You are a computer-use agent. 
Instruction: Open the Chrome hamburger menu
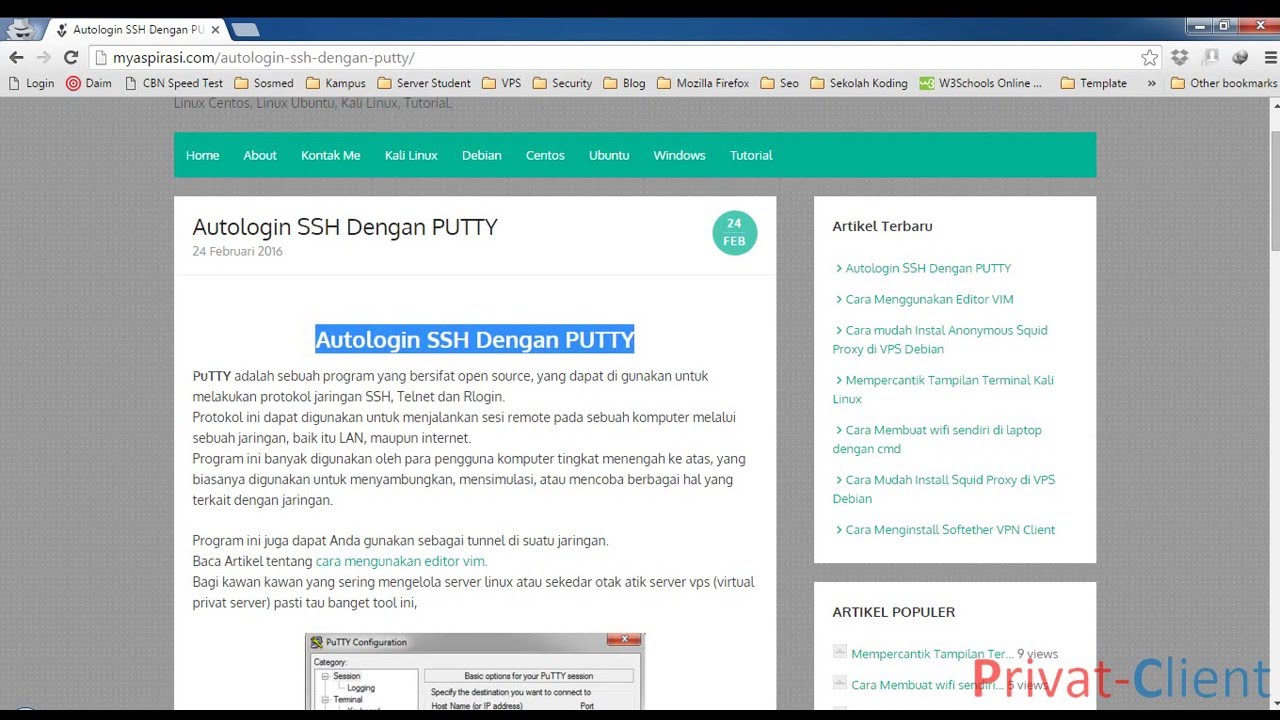[1271, 58]
